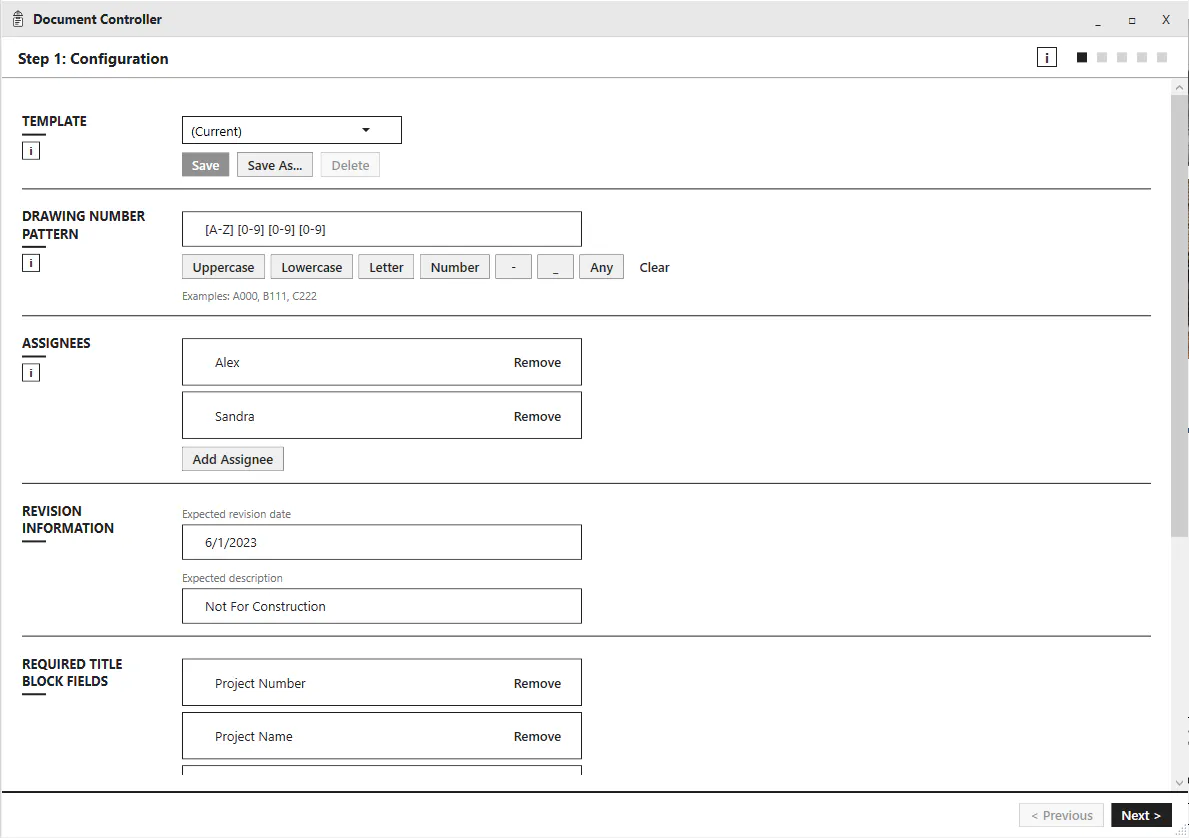1189x838 pixels.
Task: Select the fifth step indicator square
Action: 1162,58
